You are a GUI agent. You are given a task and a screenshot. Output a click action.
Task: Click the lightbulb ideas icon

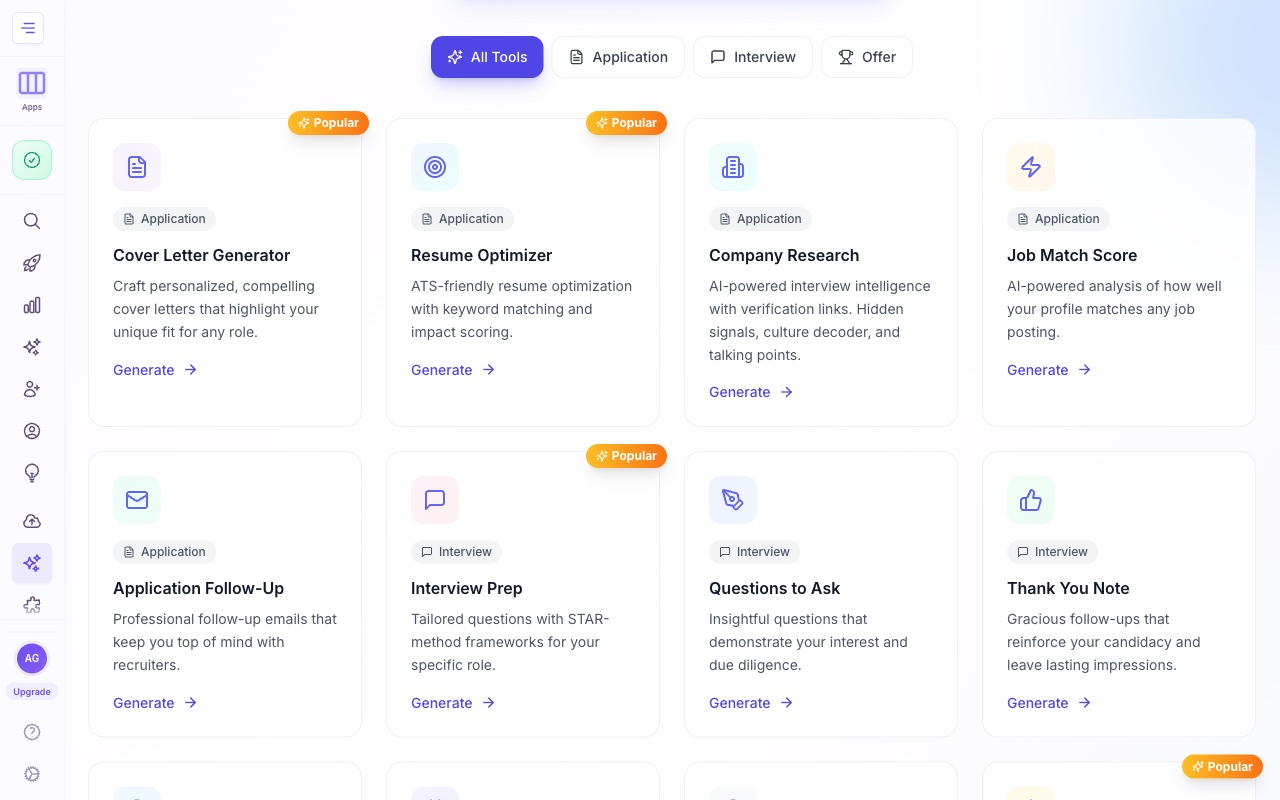point(32,473)
